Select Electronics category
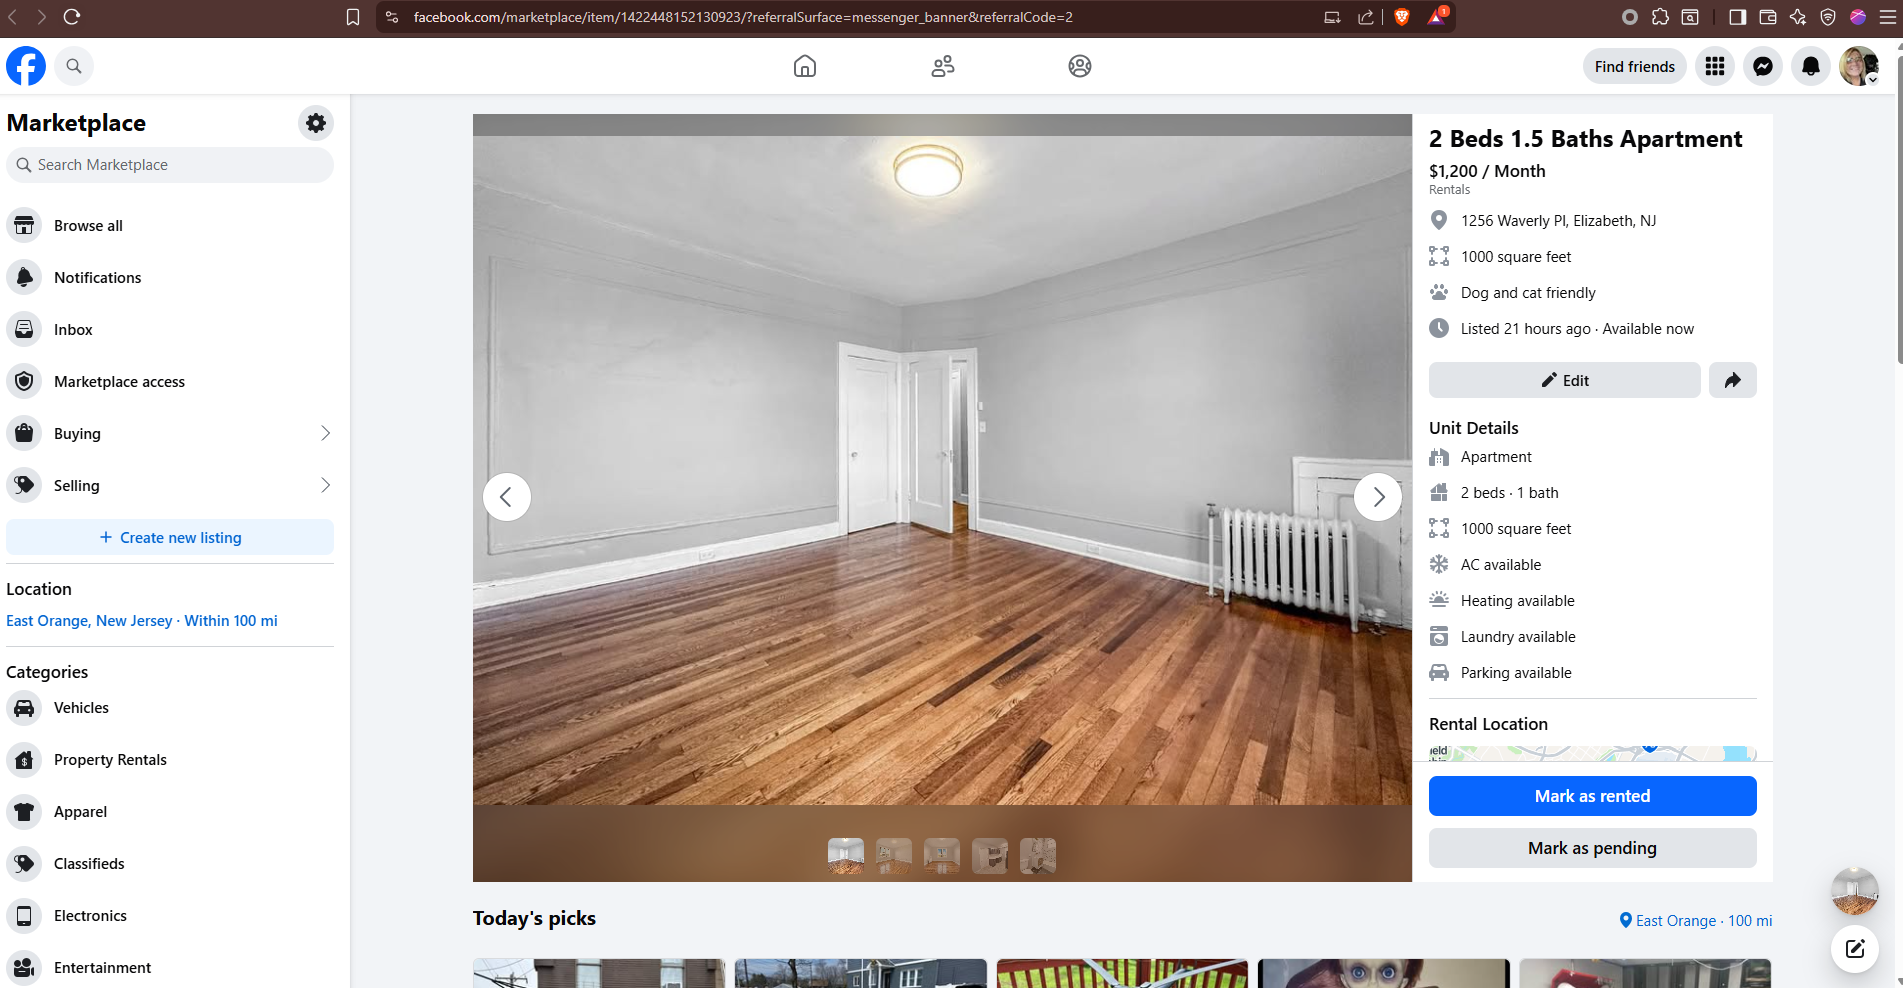The width and height of the screenshot is (1903, 988). (170, 916)
